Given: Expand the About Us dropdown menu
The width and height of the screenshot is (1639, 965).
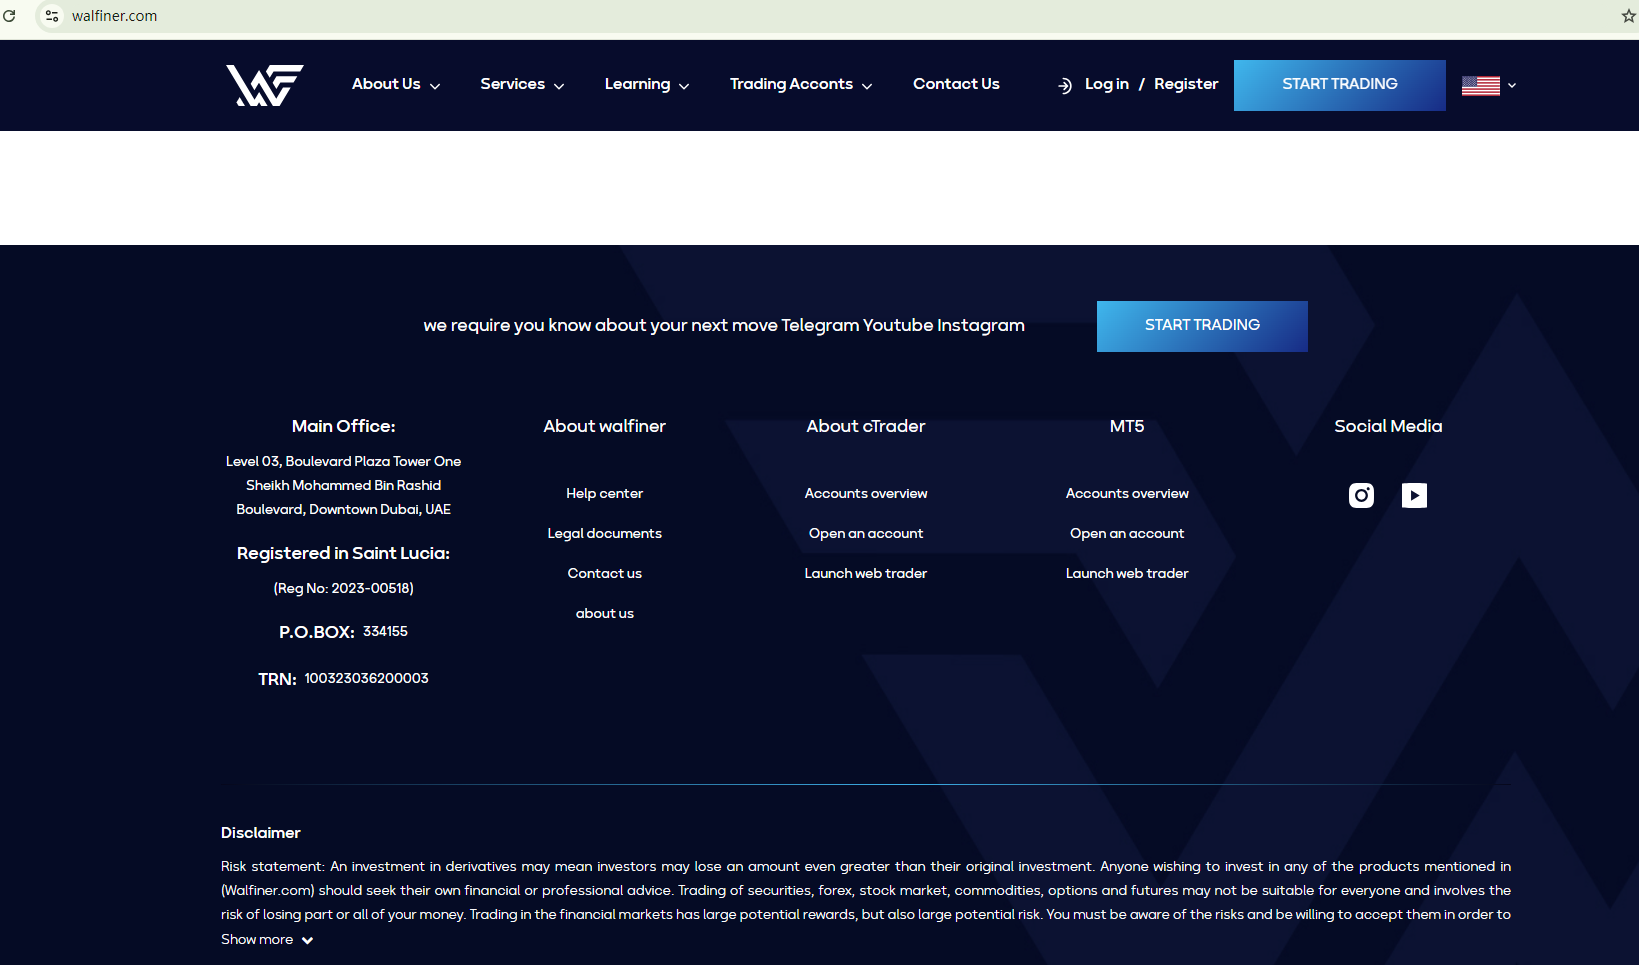Looking at the screenshot, I should pyautogui.click(x=396, y=84).
